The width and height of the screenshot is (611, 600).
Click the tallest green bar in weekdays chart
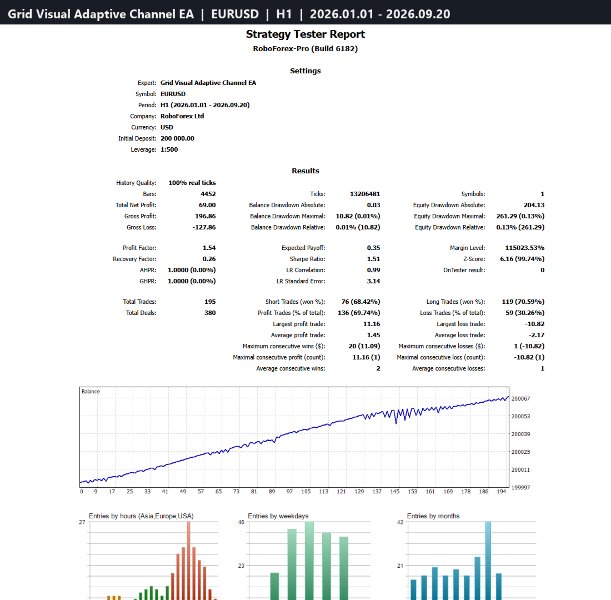pos(309,561)
